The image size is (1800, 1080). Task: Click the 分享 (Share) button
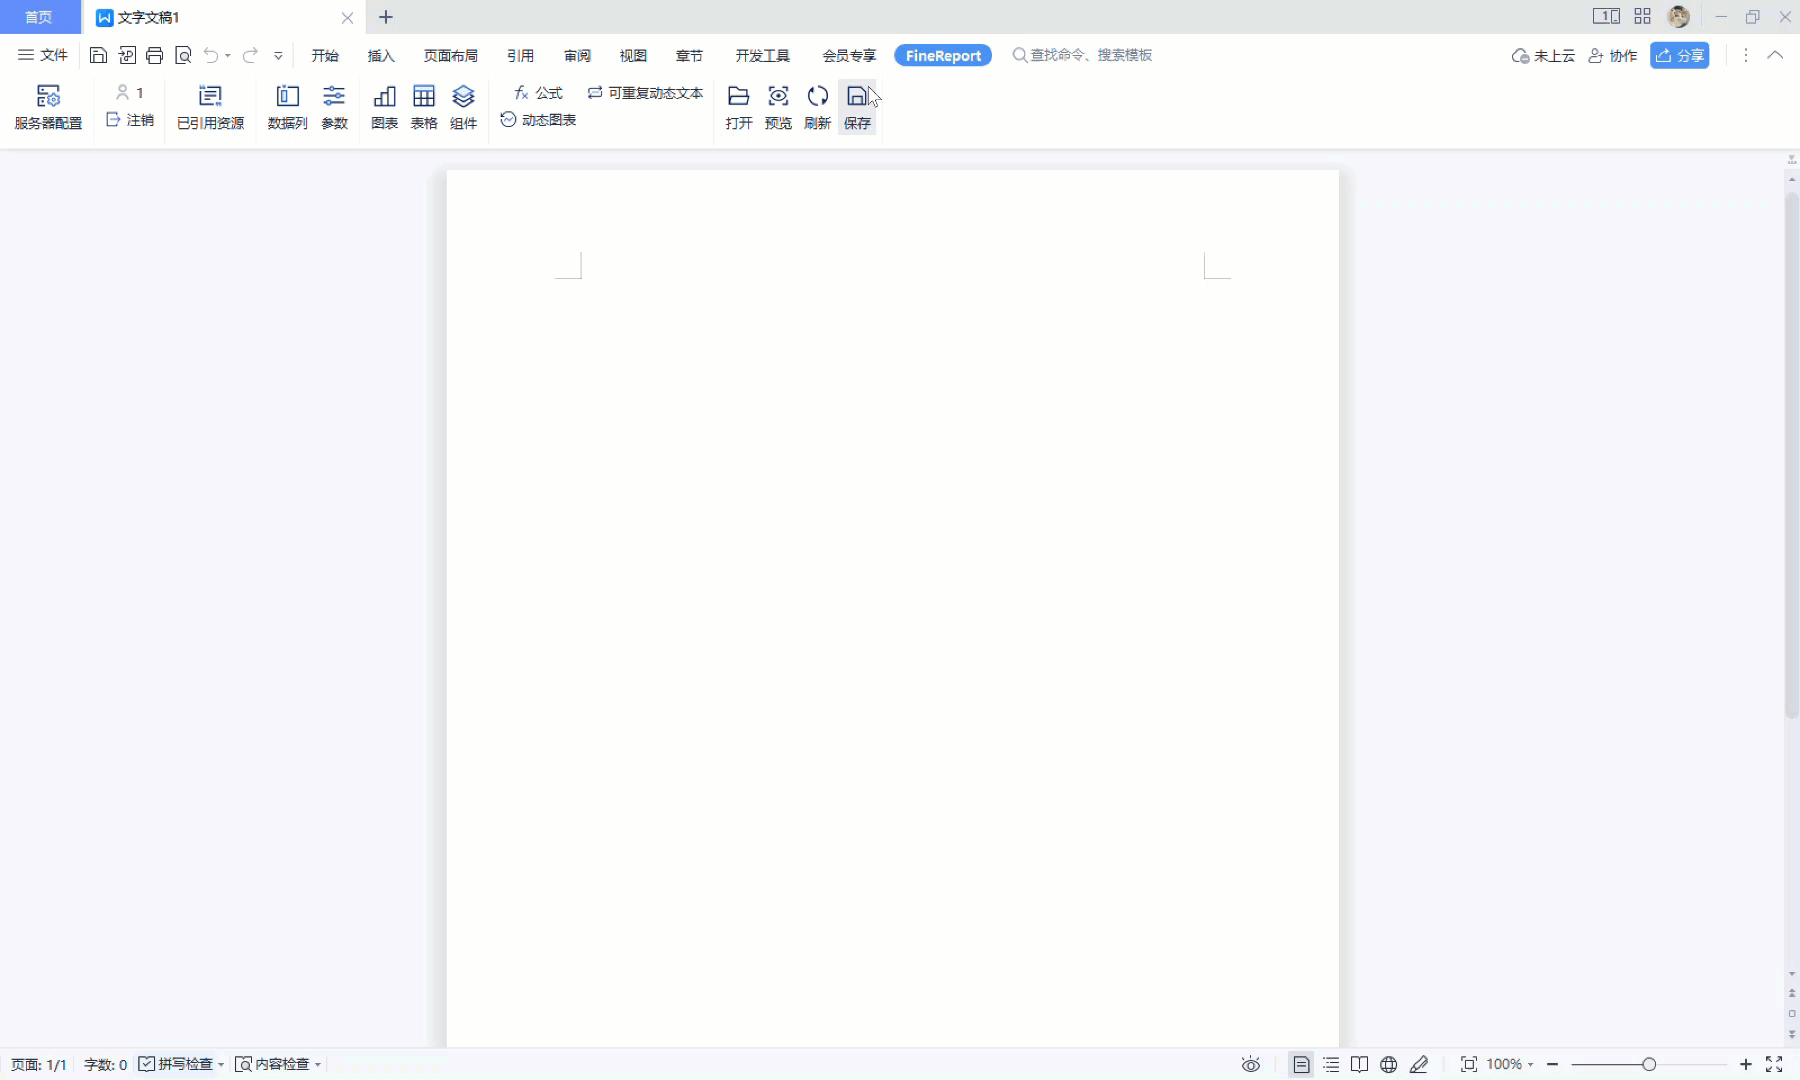tap(1681, 55)
